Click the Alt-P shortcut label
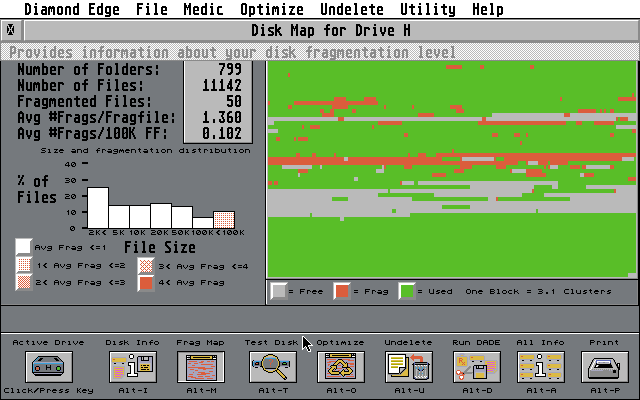This screenshot has height=400, width=640. [605, 391]
